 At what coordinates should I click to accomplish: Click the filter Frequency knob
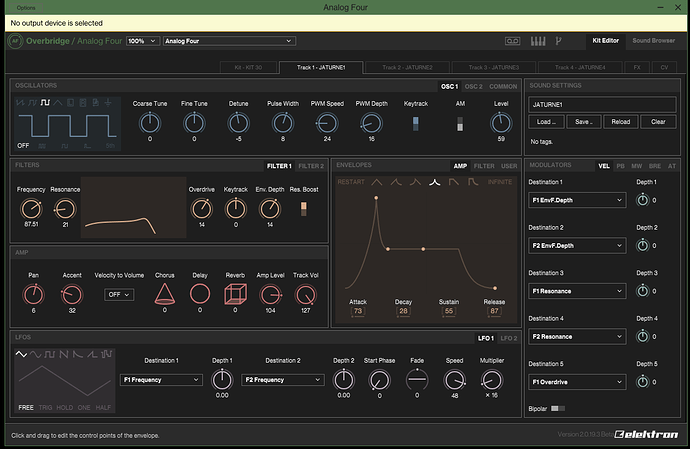(x=31, y=209)
